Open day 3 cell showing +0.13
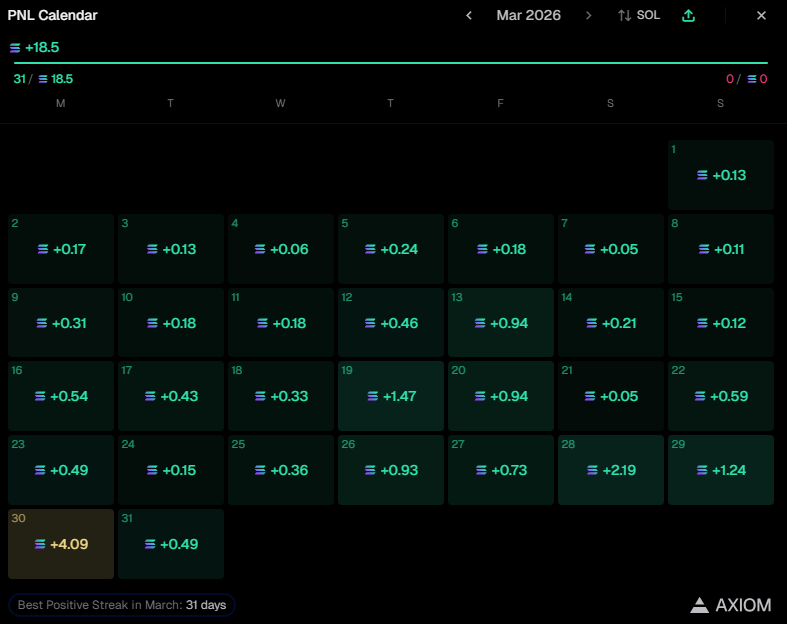This screenshot has height=624, width=787. coord(171,249)
